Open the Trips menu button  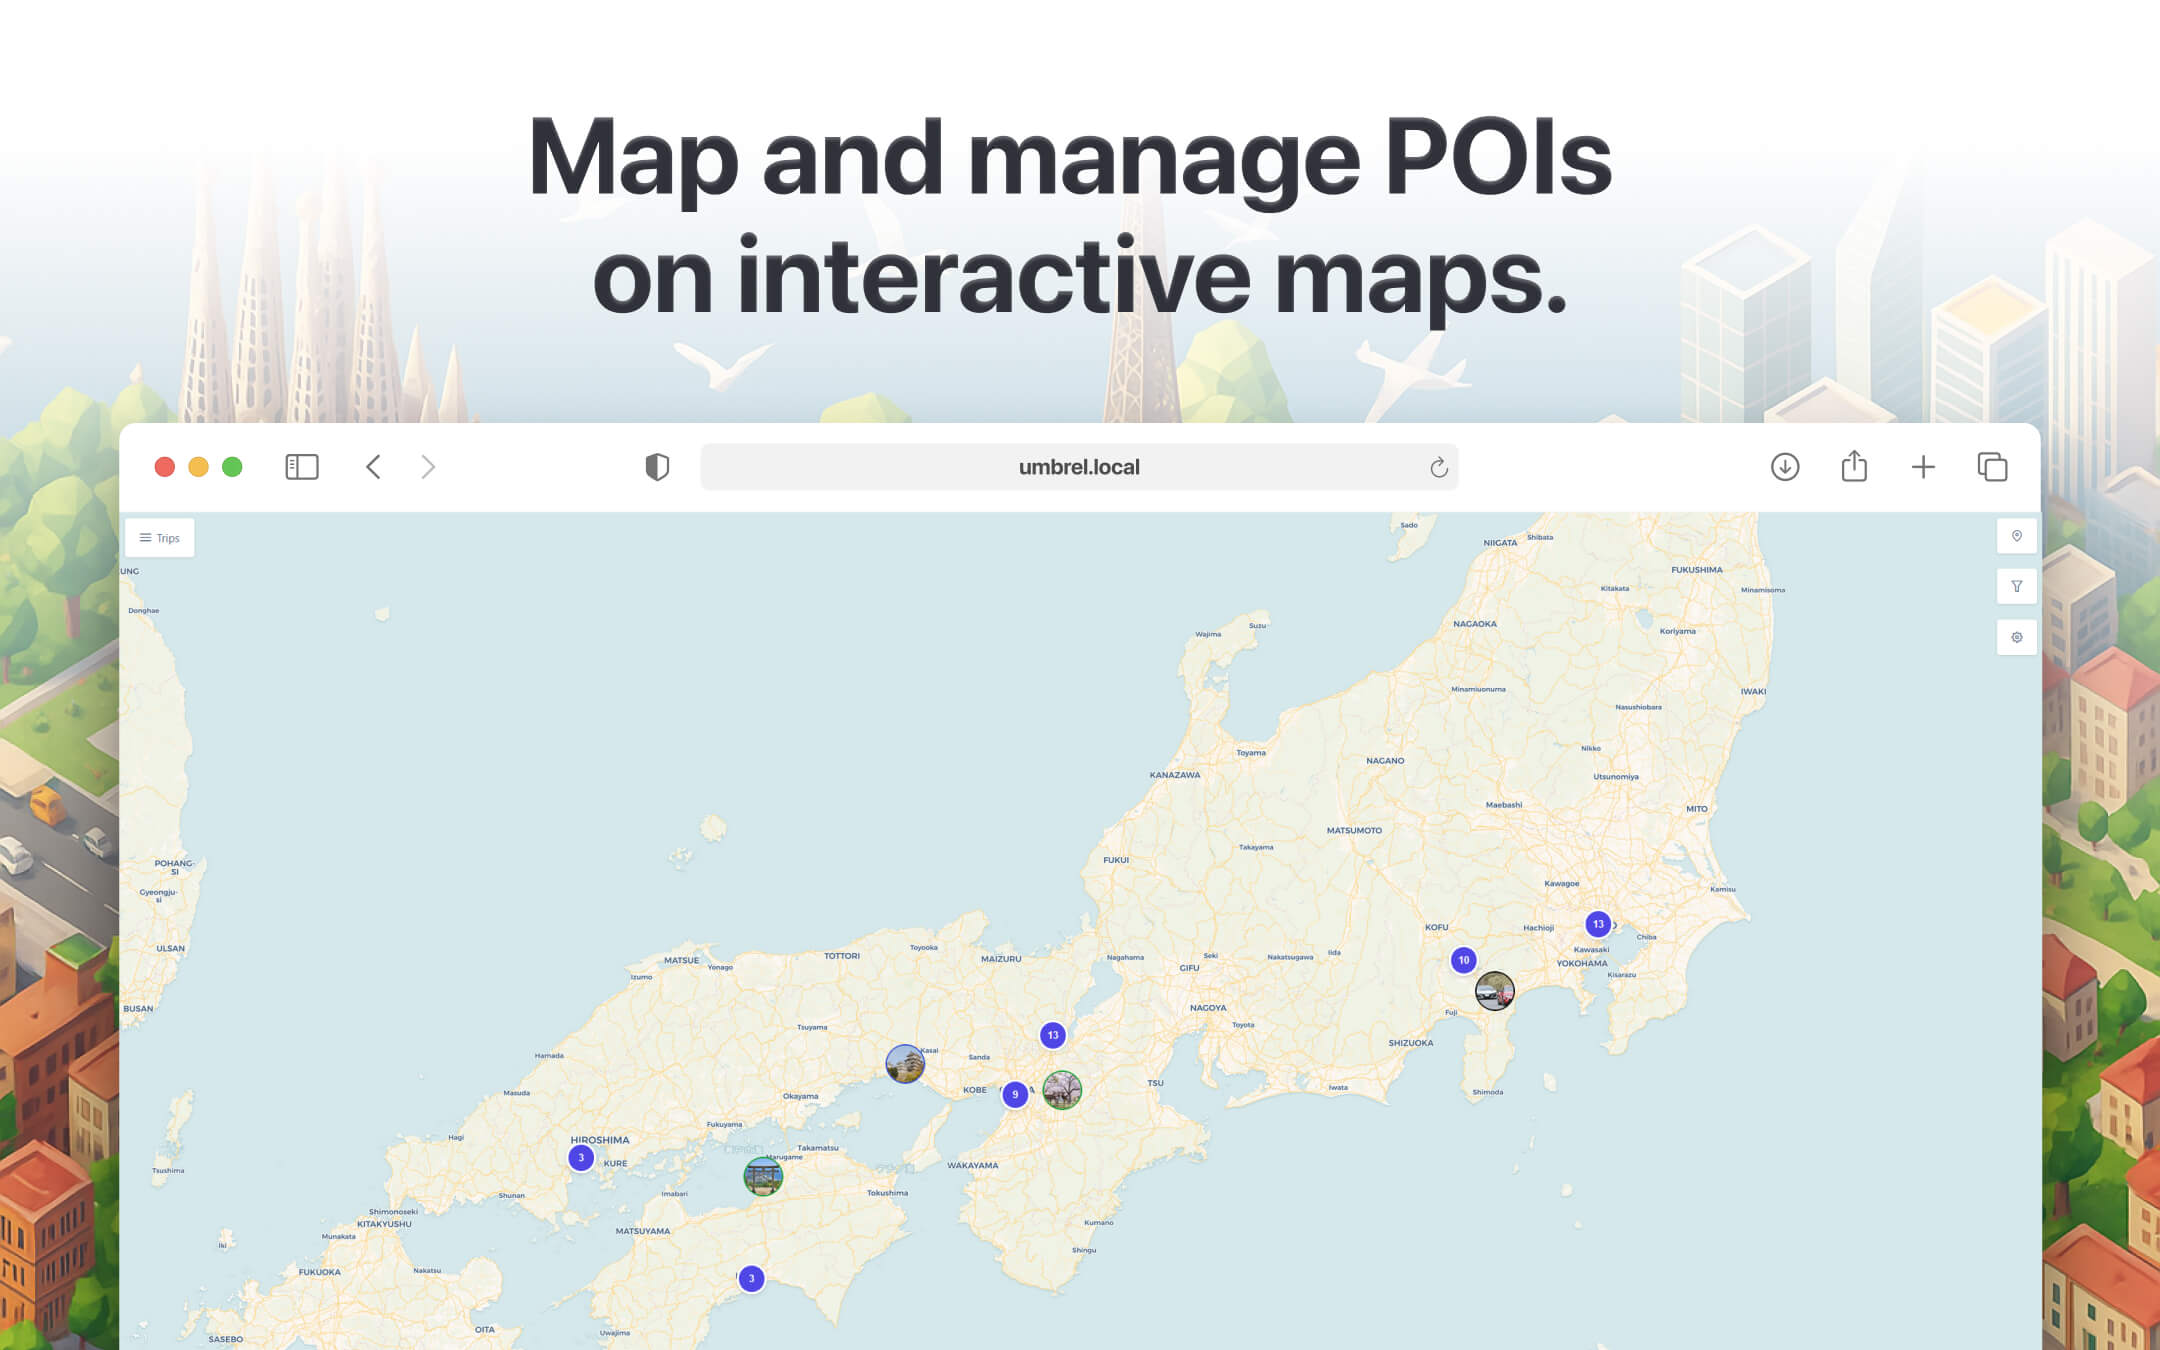pos(160,538)
